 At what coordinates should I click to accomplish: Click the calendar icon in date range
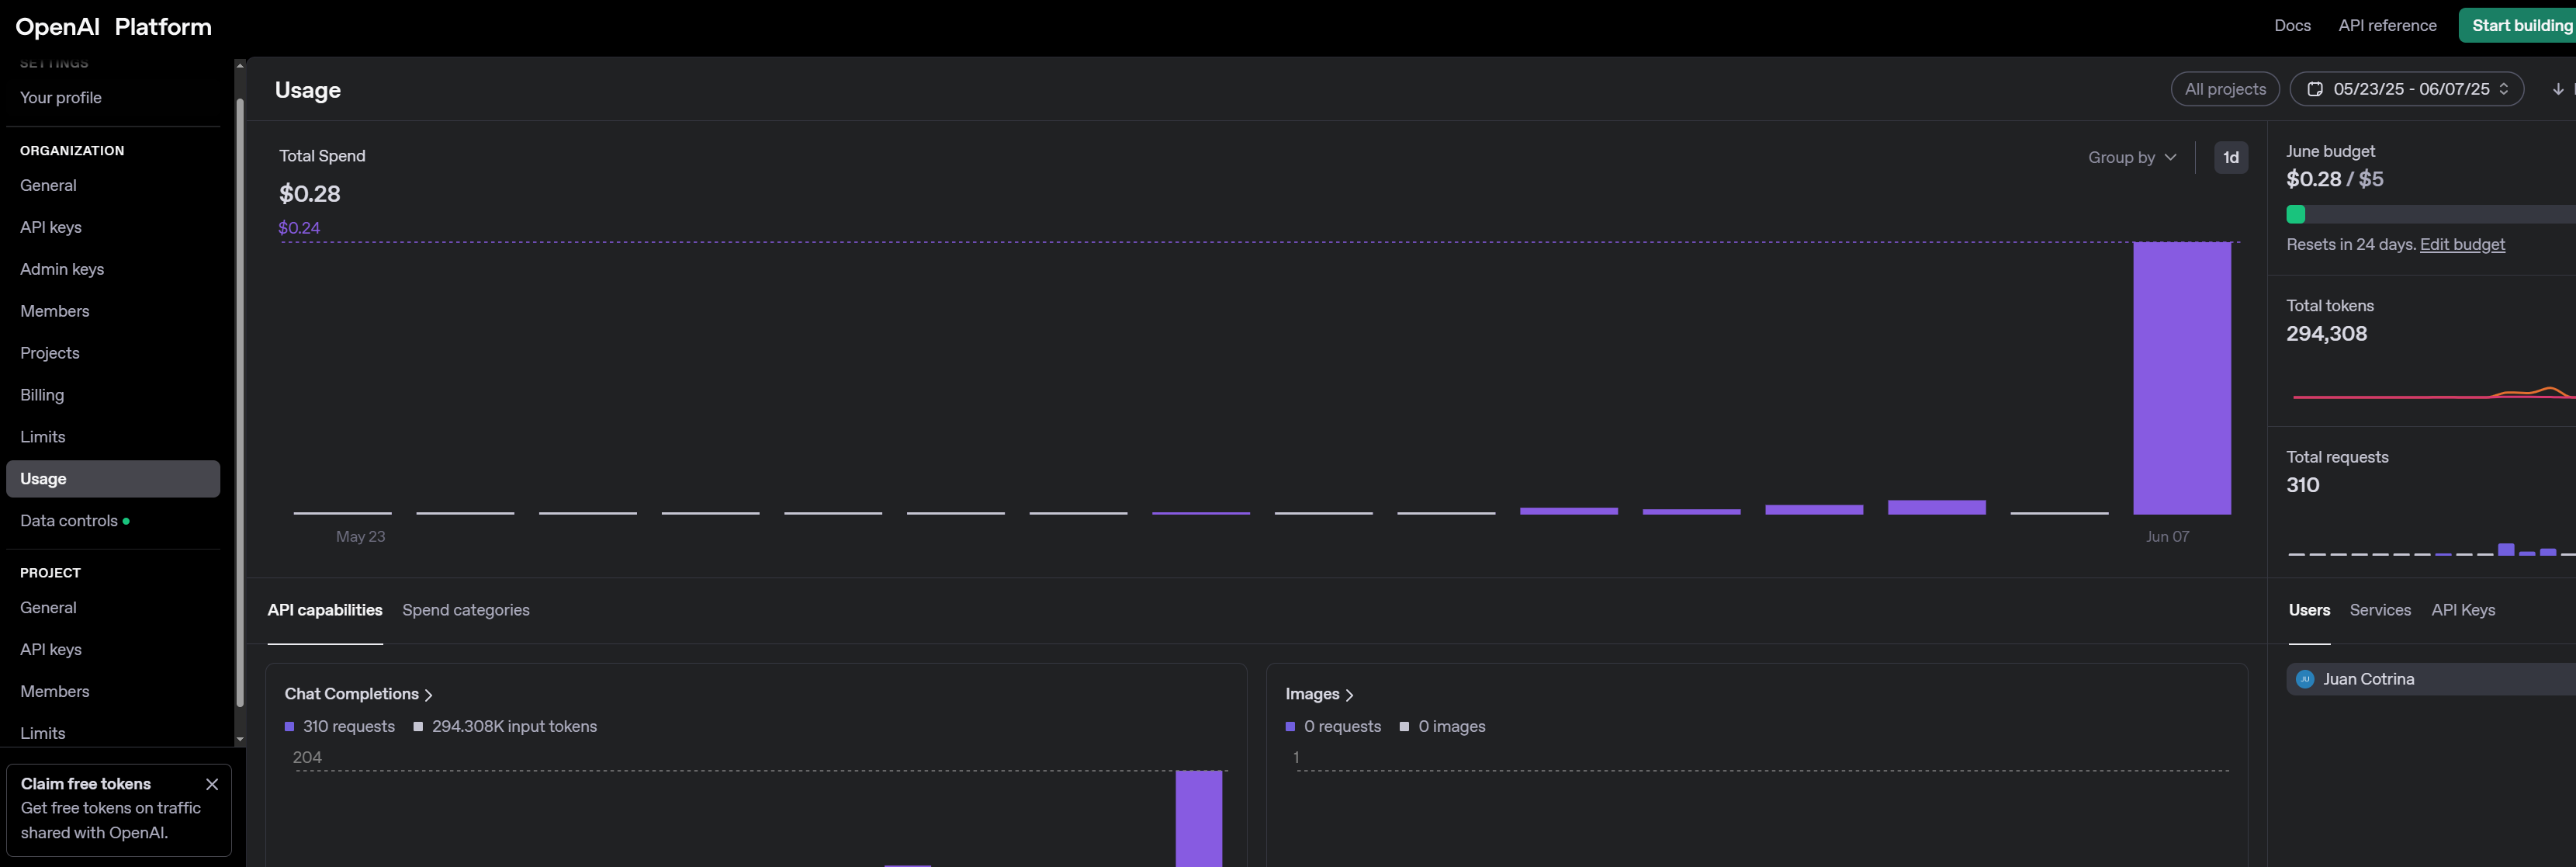[2314, 89]
